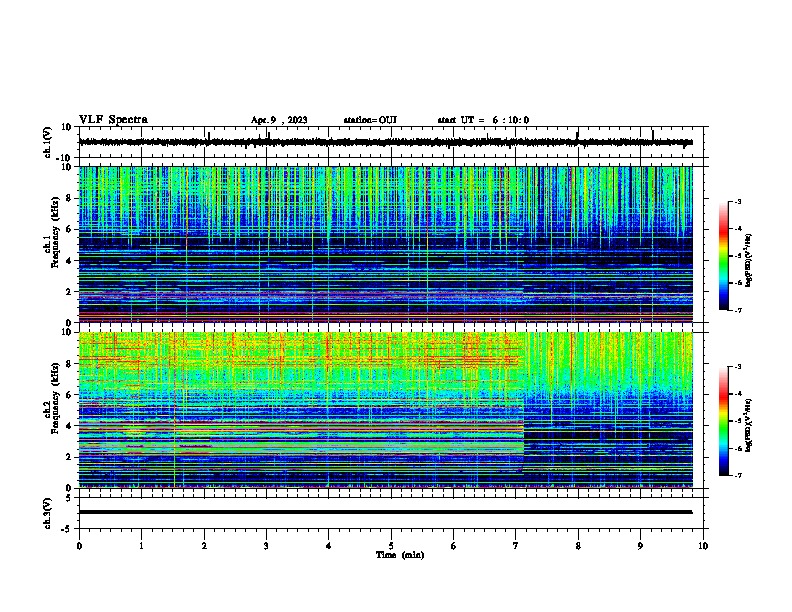Click the "8" kHz tick on ch.1 spectrogram axis
792x612 pixels.
70,198
